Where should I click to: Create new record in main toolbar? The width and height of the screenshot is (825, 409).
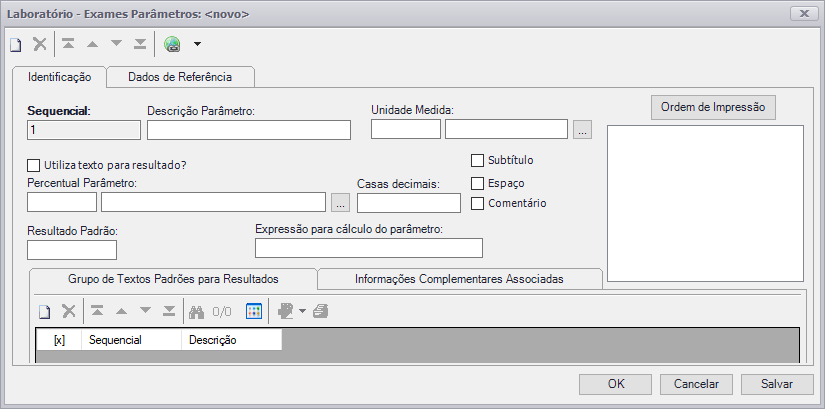pyautogui.click(x=16, y=45)
